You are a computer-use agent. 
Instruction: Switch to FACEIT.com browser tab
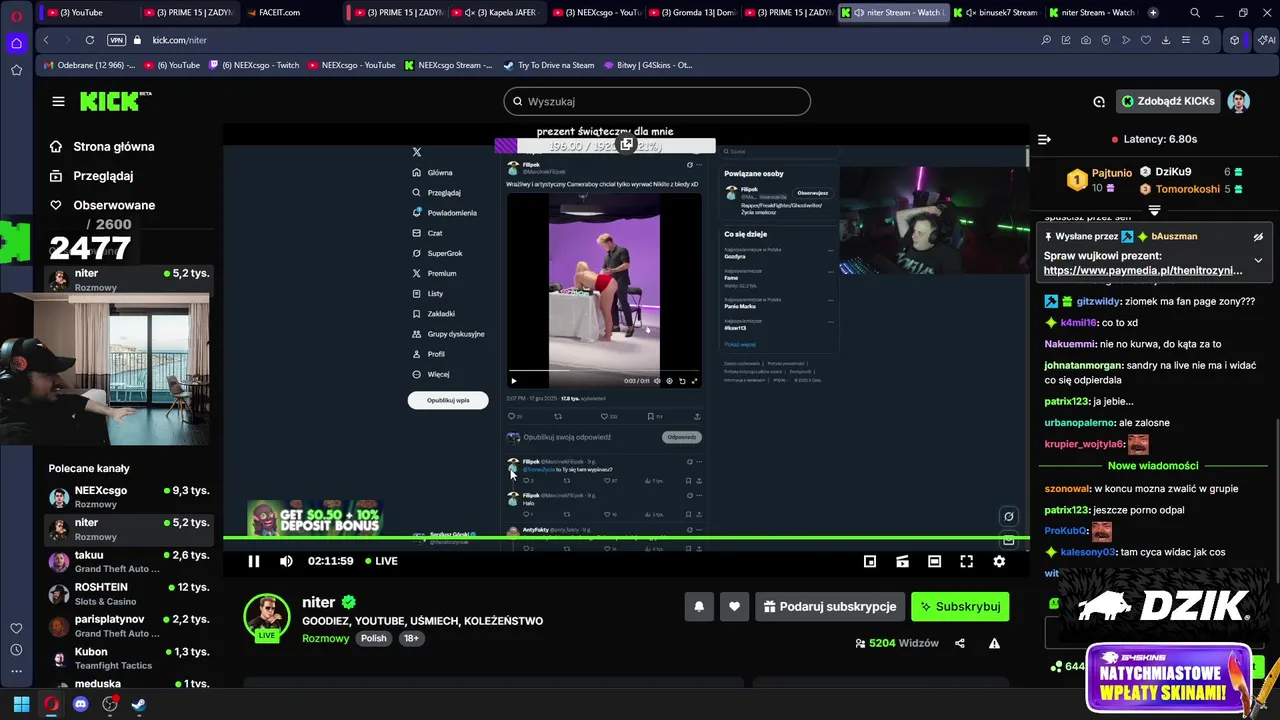(290, 13)
